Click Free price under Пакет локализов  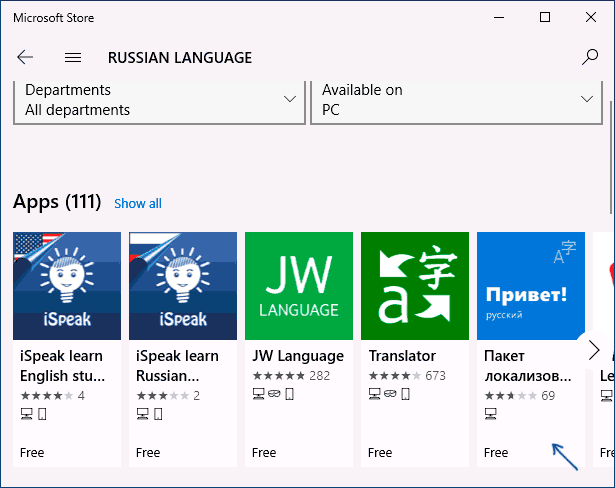496,453
